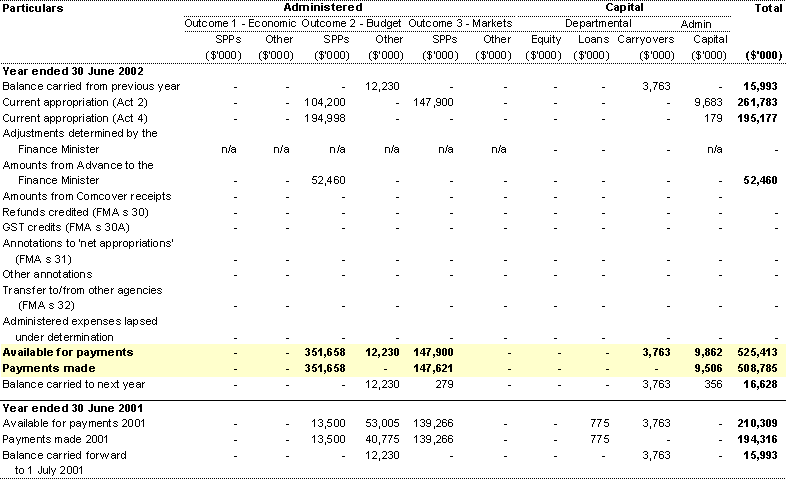Click the Capital group heading
The height and width of the screenshot is (479, 786).
(625, 8)
